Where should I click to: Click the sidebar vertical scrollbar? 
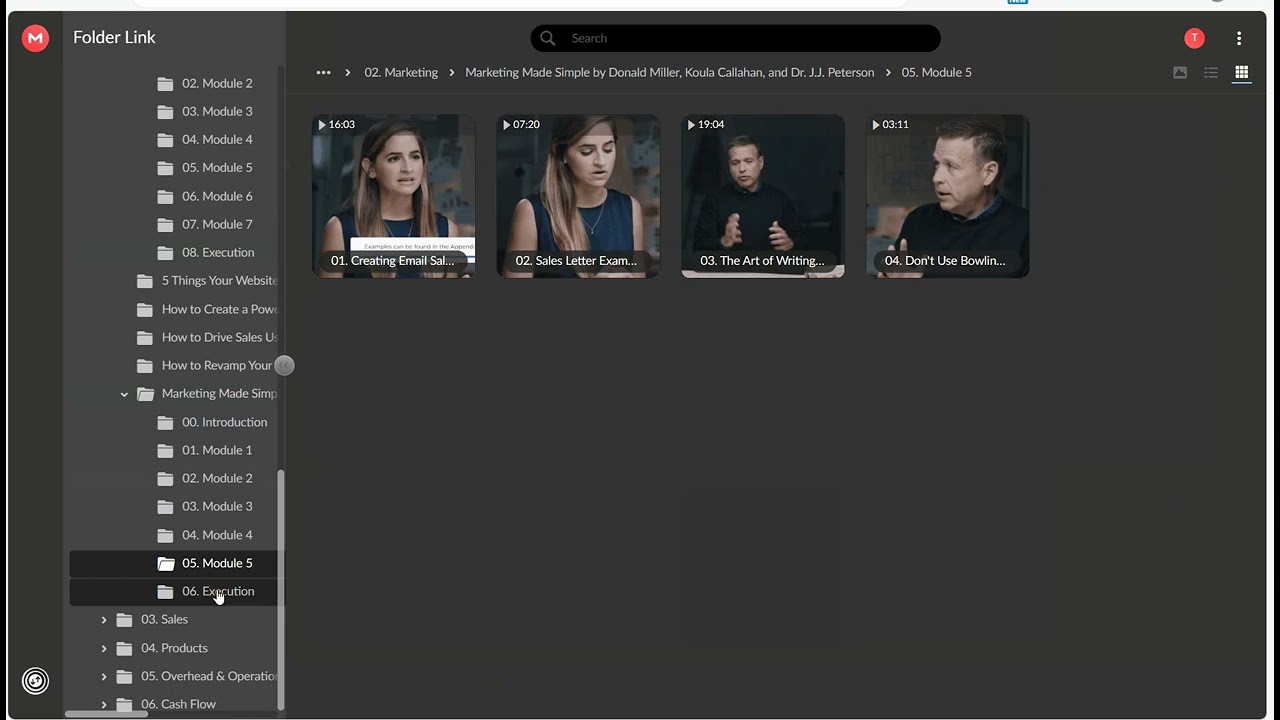point(281,590)
